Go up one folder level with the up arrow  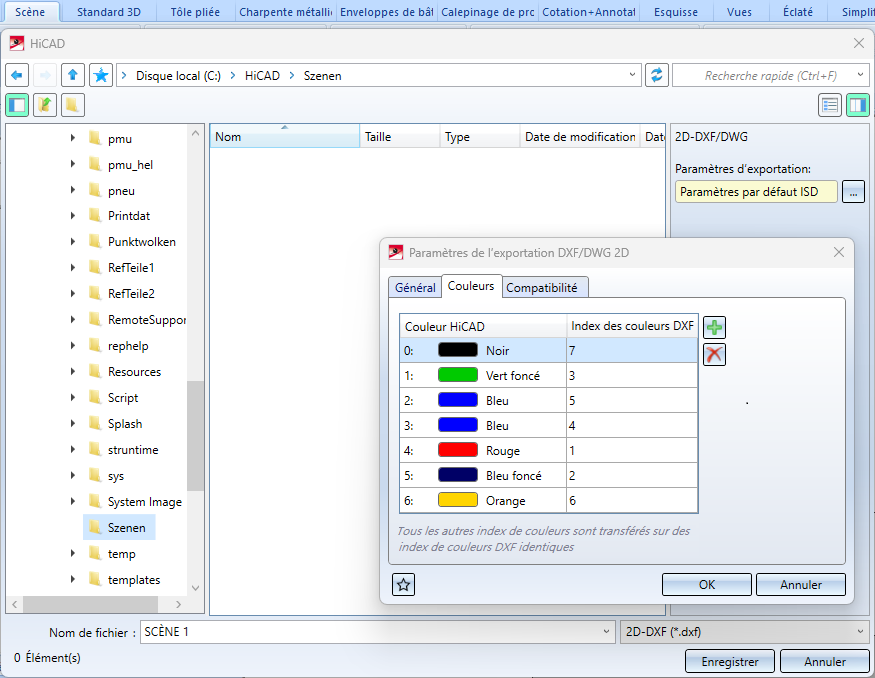click(73, 75)
